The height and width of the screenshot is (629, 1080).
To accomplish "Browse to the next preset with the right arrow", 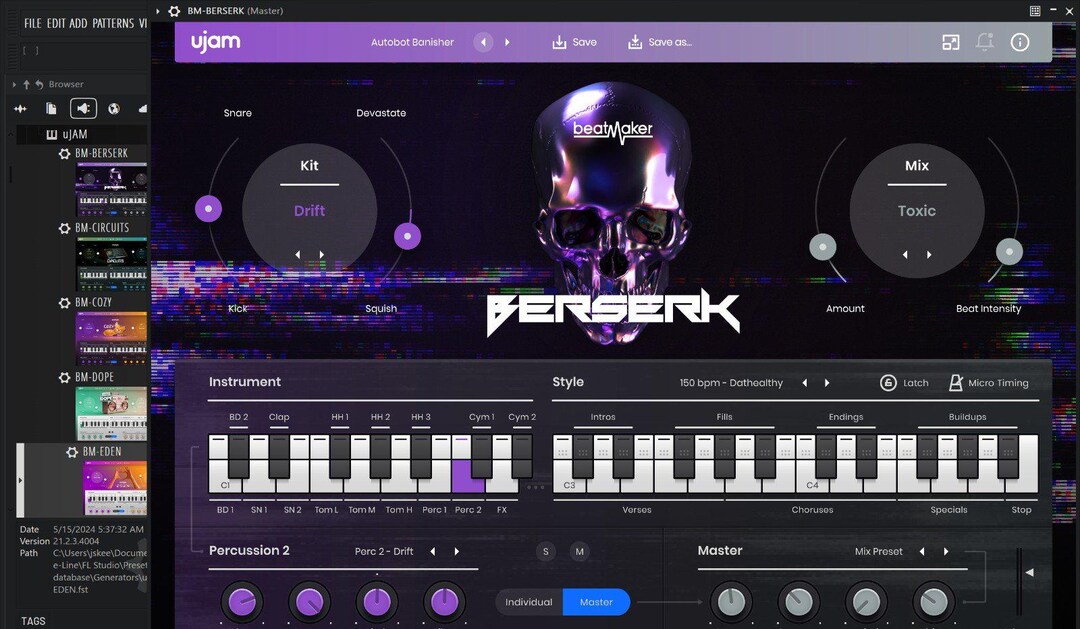I will 508,42.
